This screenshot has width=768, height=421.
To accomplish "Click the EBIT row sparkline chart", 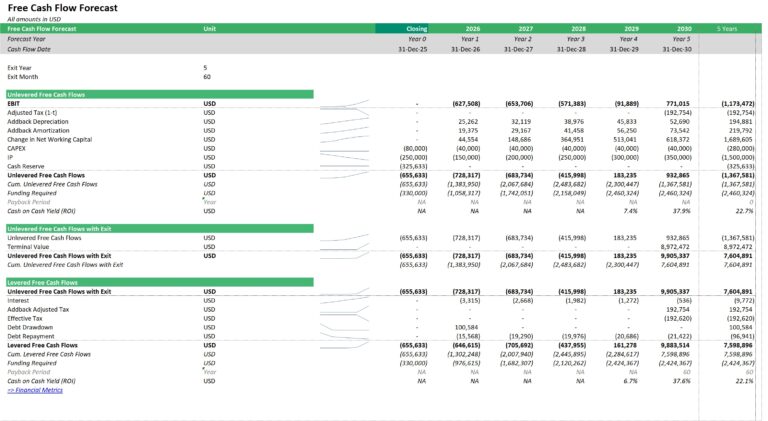I will (x=344, y=104).
